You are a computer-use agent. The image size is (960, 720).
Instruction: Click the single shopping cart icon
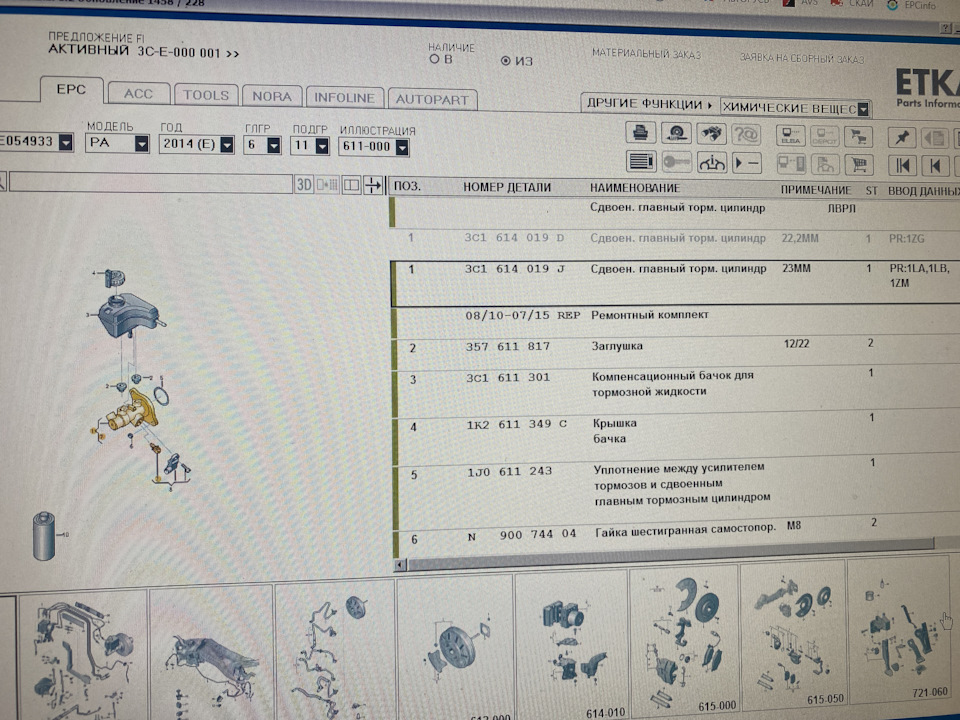point(858,165)
